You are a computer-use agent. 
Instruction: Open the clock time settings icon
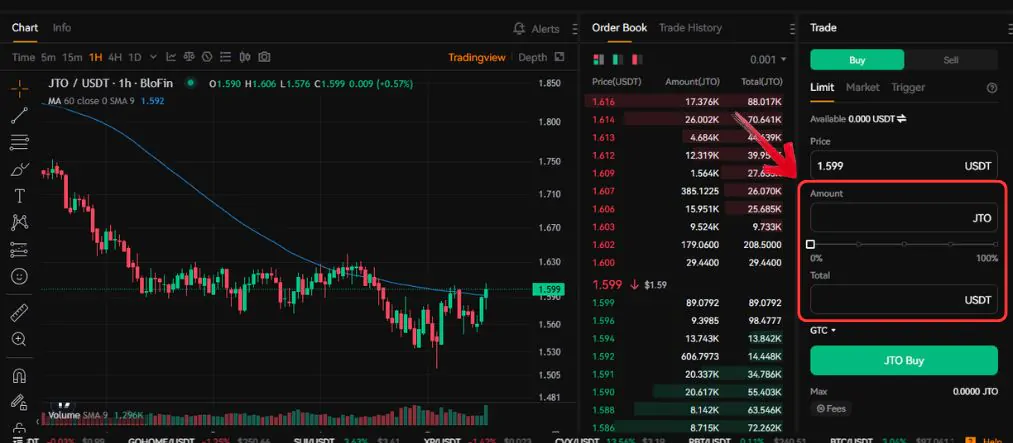click(x=207, y=57)
